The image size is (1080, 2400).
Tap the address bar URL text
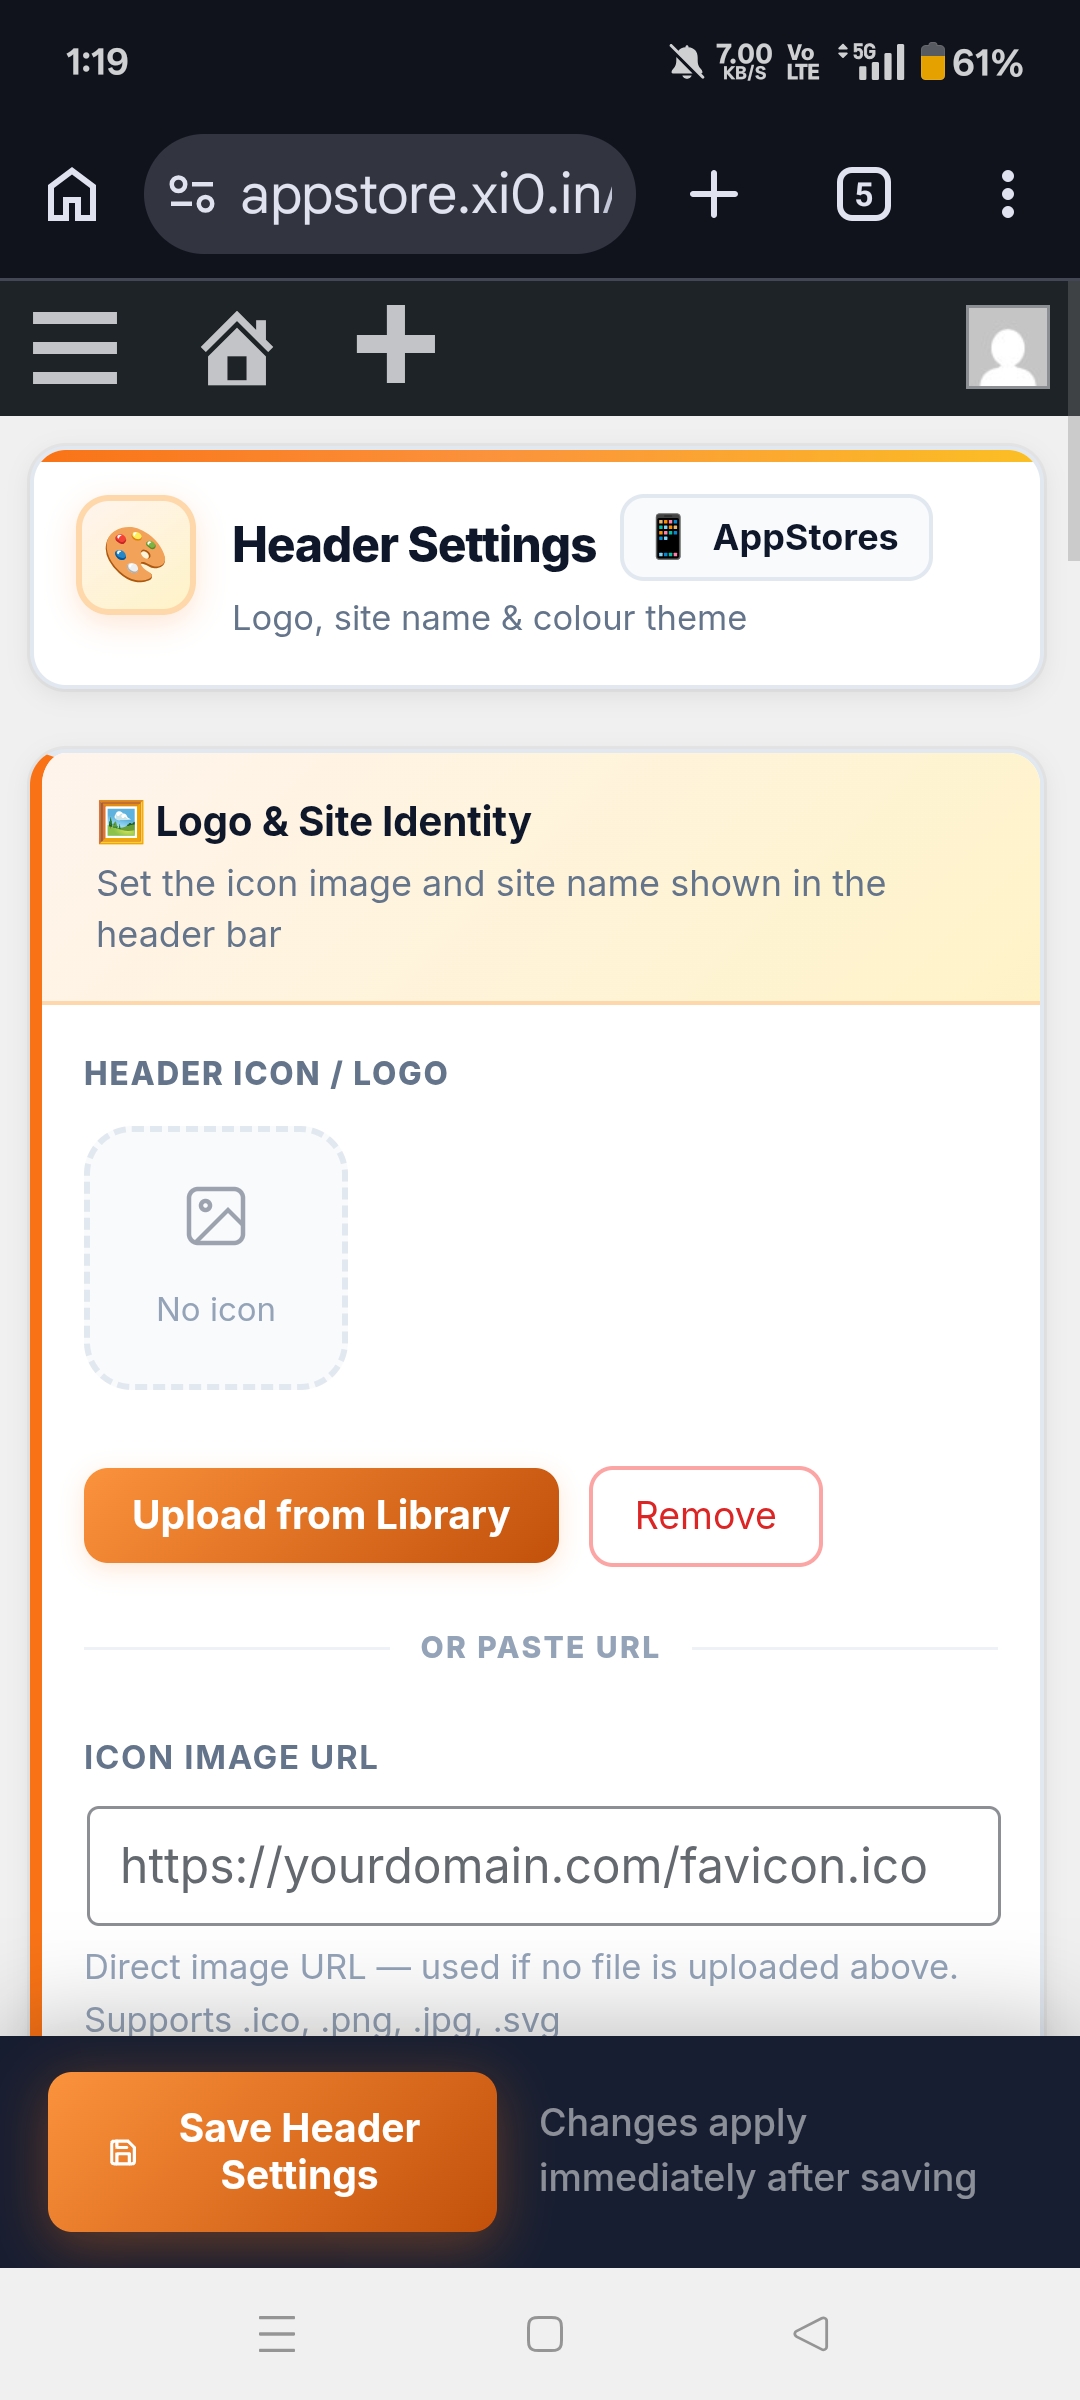pyautogui.click(x=426, y=194)
